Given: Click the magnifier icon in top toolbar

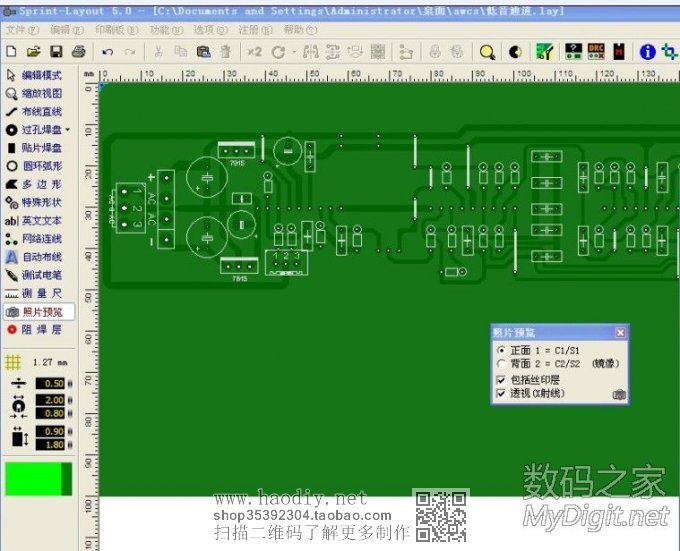Looking at the screenshot, I should [487, 51].
